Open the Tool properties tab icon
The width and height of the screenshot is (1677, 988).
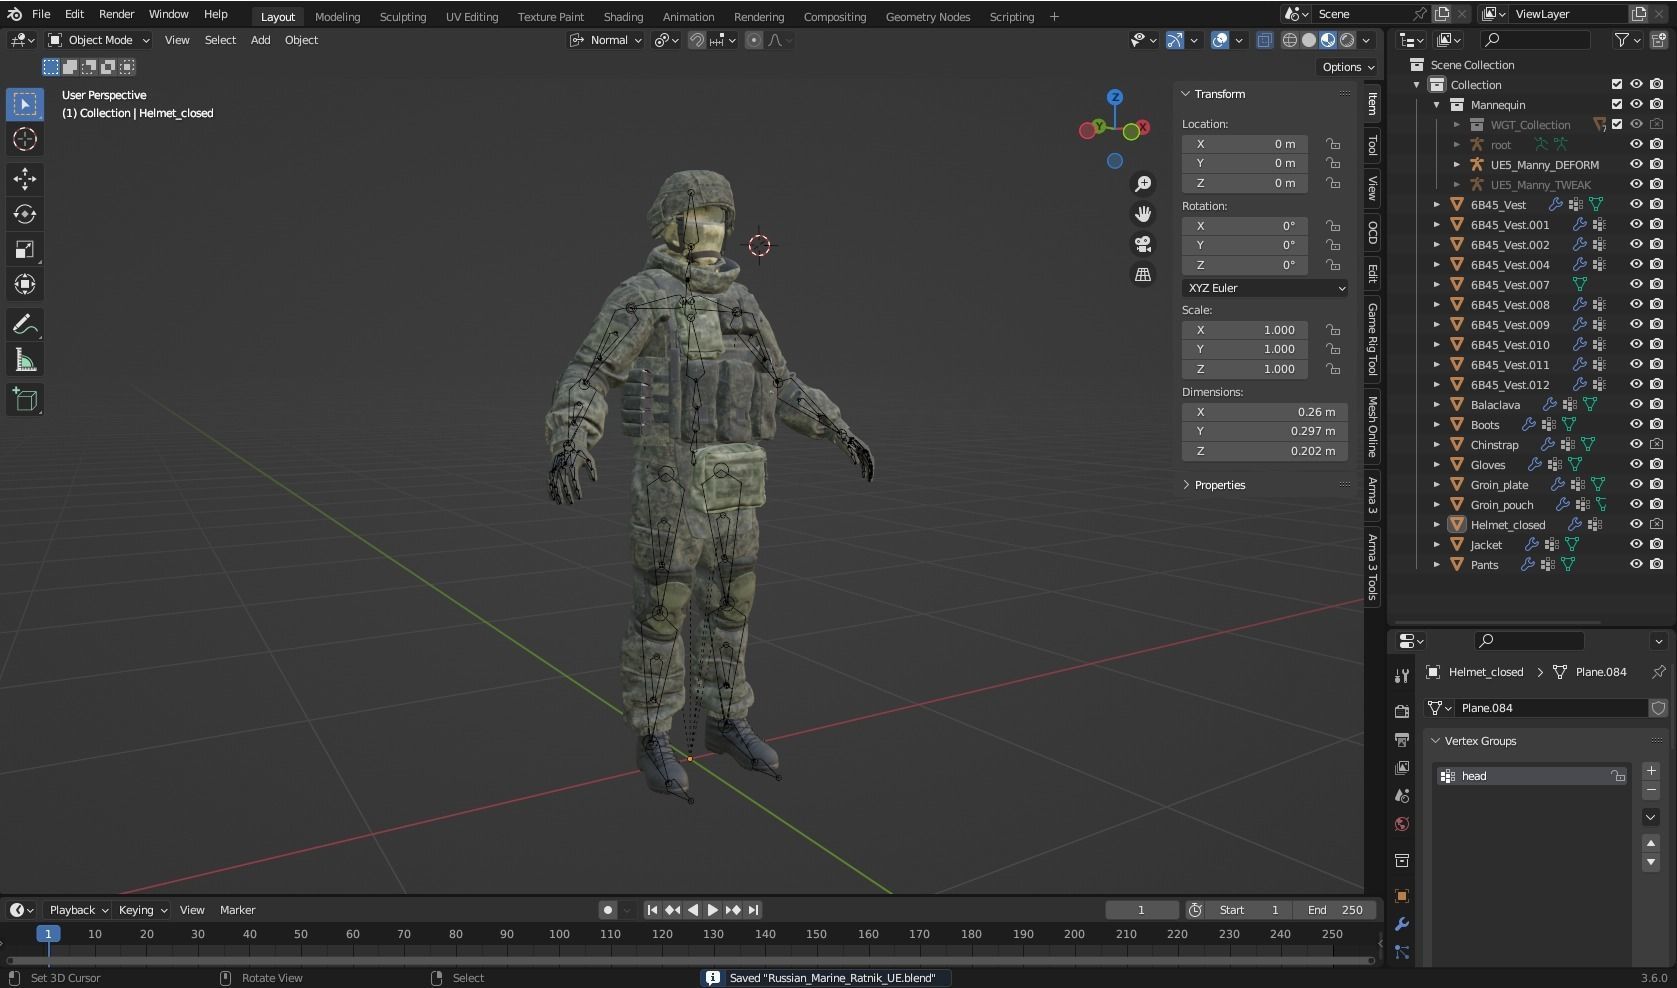(x=1402, y=676)
